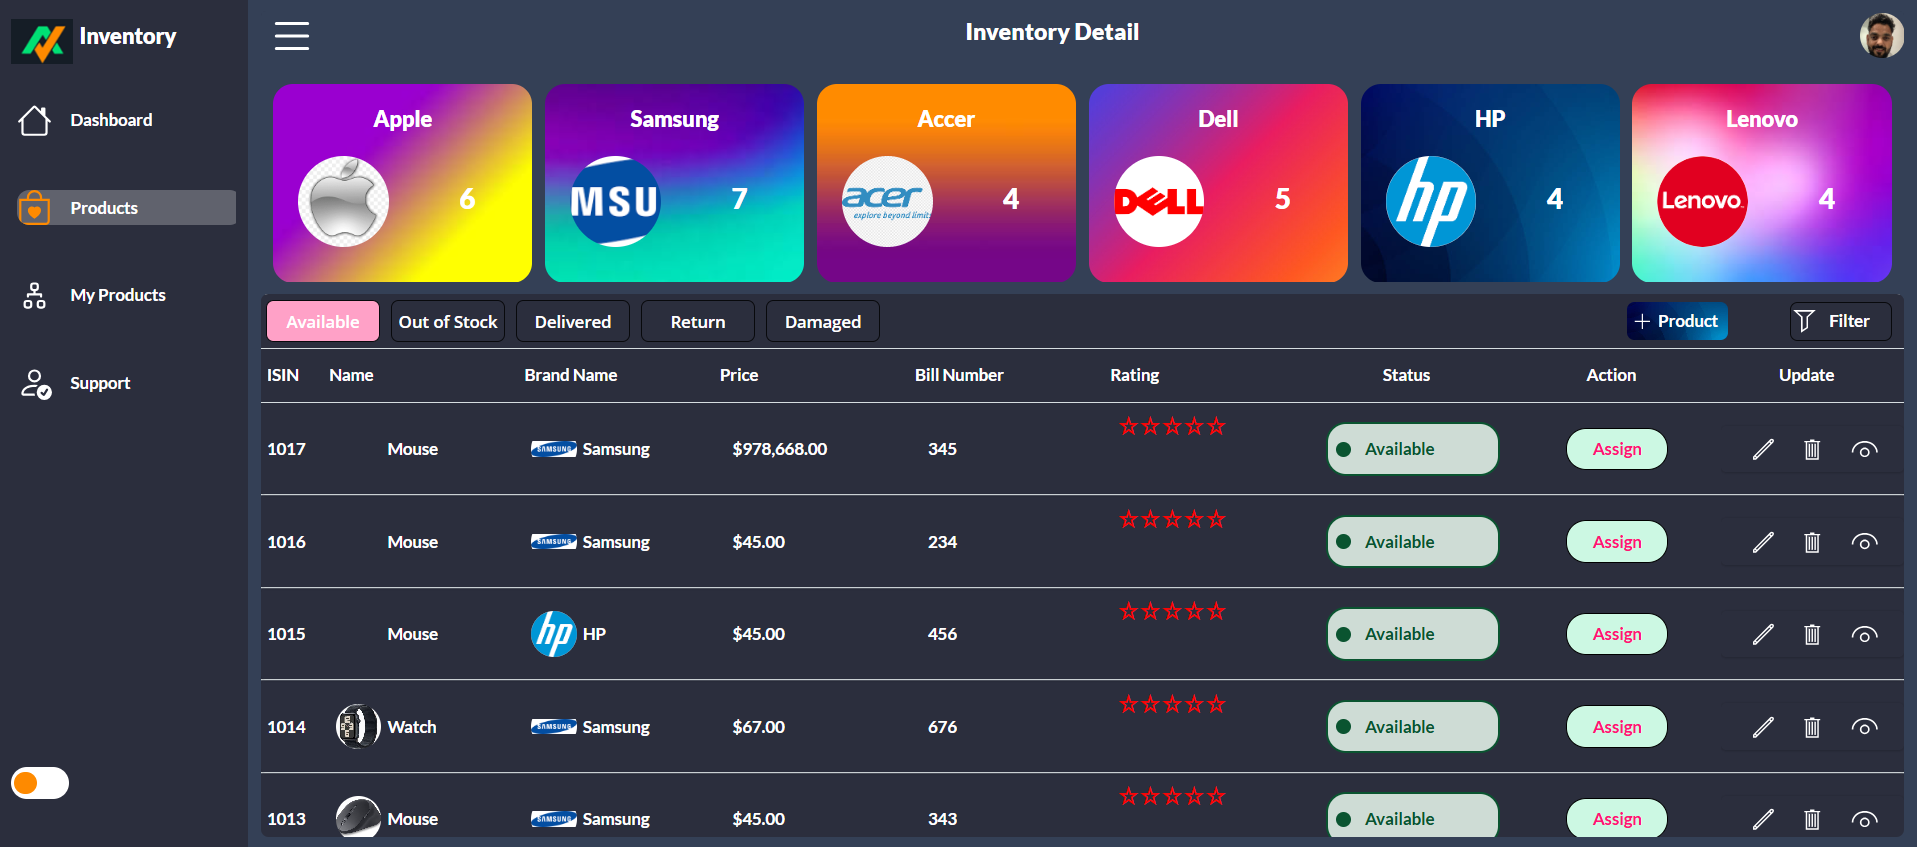Open Dashboard from the sidebar
This screenshot has height=847, width=1917.
111,120
